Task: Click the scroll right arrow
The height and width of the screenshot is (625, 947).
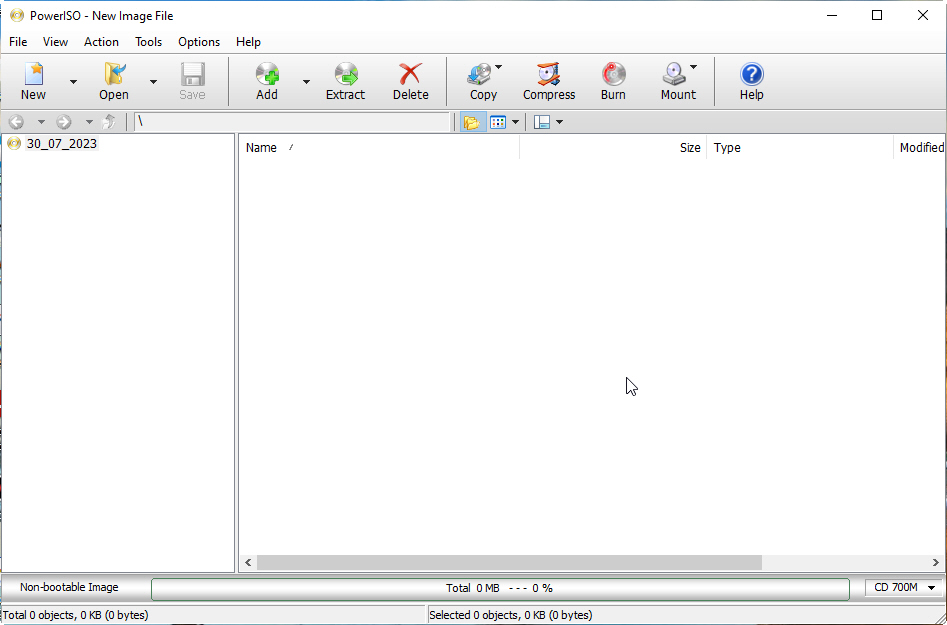Action: point(936,562)
